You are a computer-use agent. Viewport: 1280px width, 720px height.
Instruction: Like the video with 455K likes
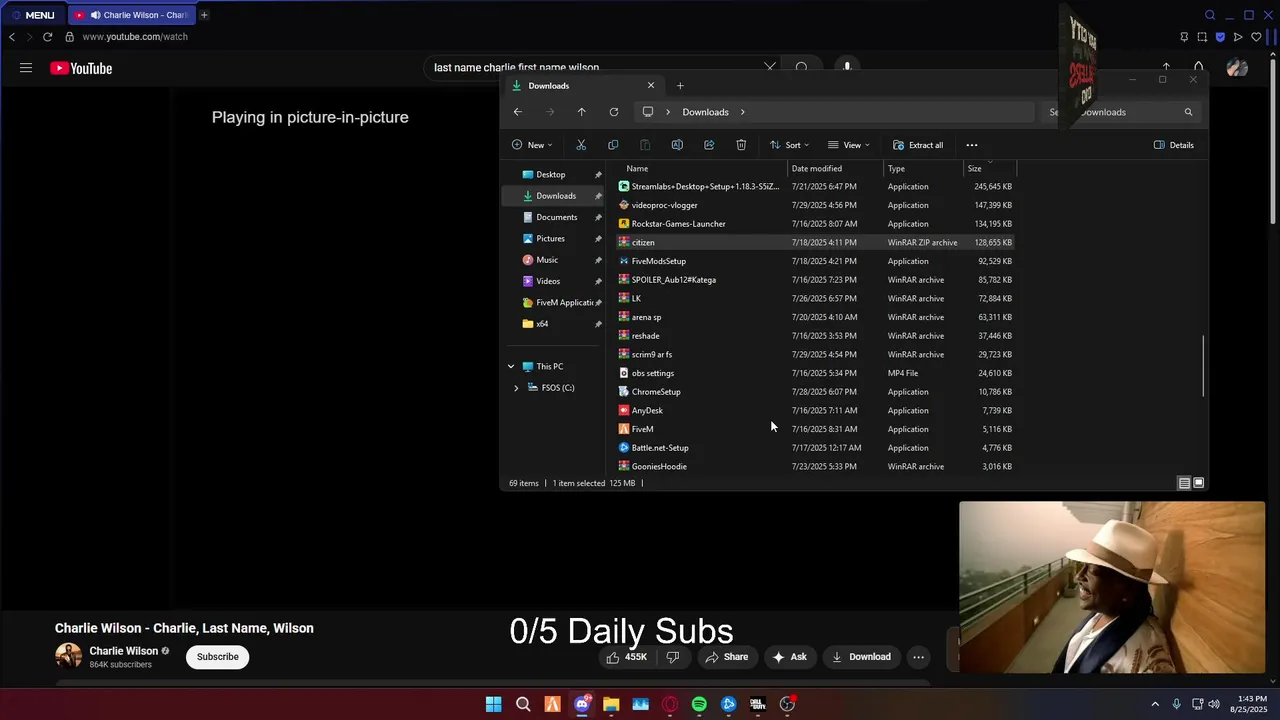click(627, 657)
